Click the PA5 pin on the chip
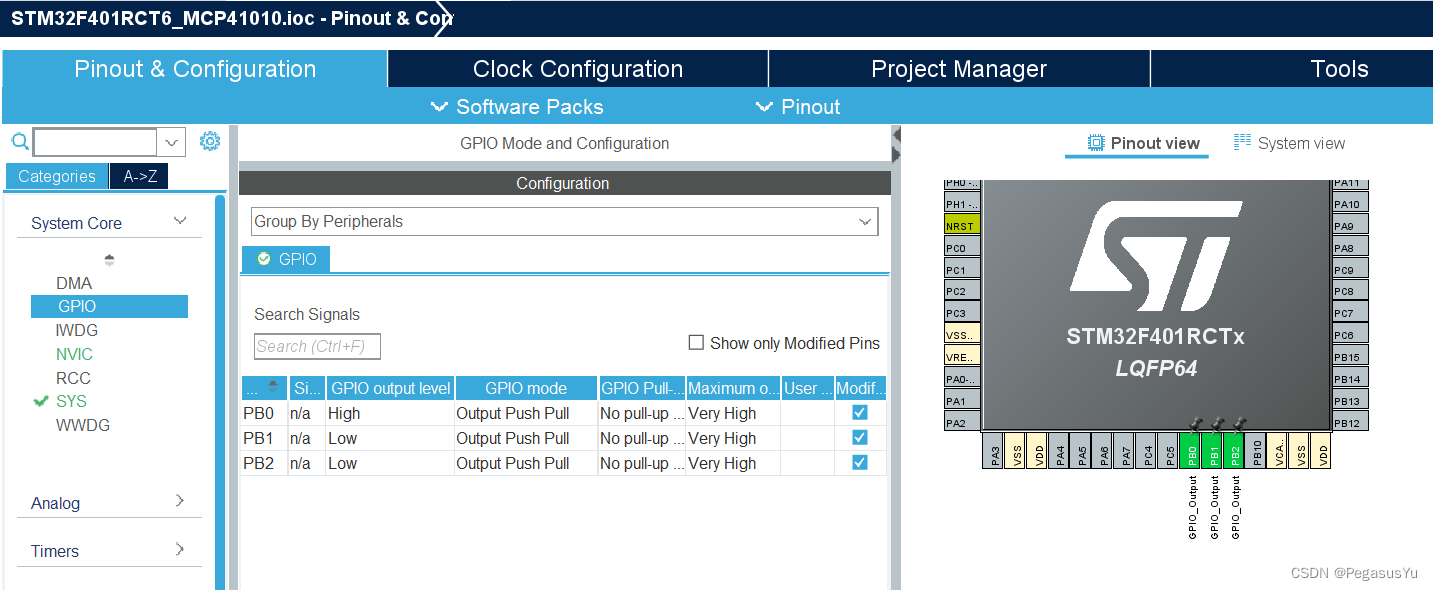This screenshot has width=1433, height=590. (x=1083, y=451)
